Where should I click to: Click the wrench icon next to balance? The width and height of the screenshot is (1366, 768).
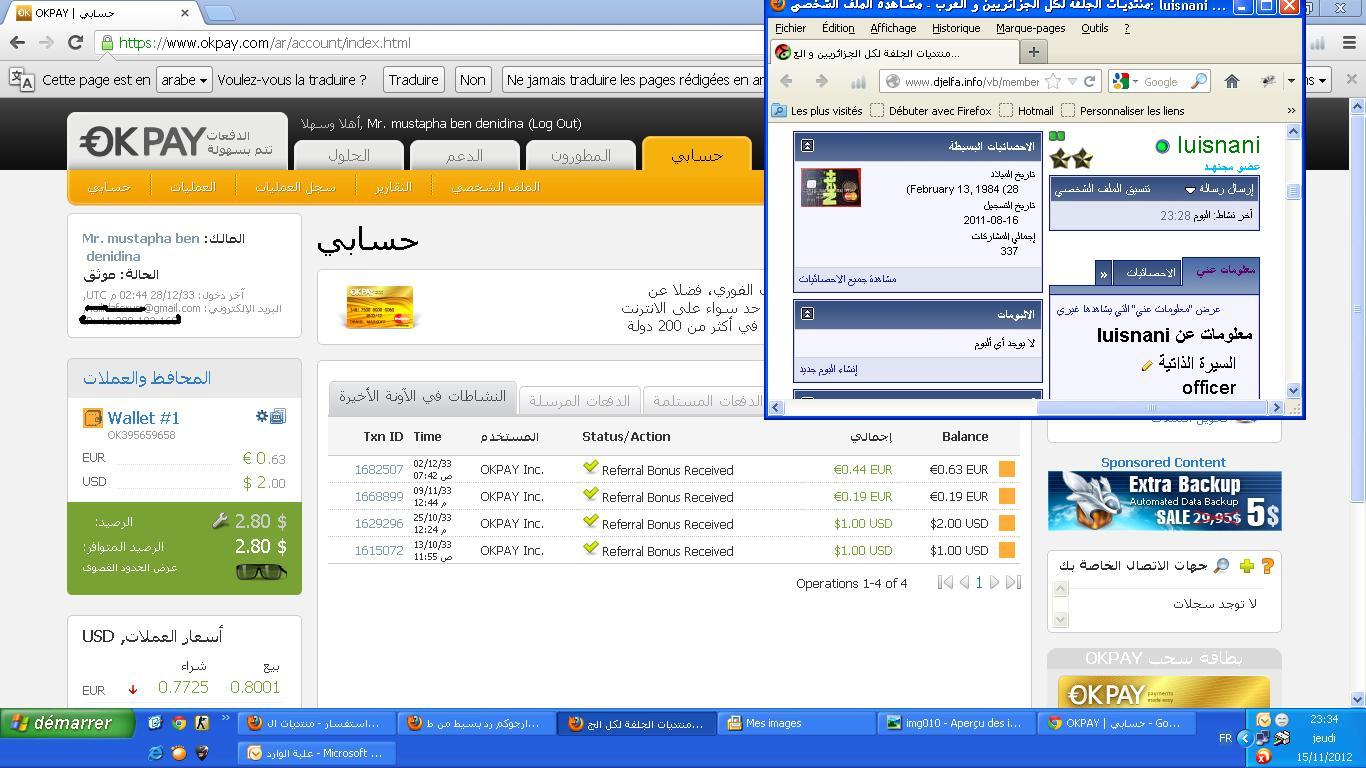220,521
